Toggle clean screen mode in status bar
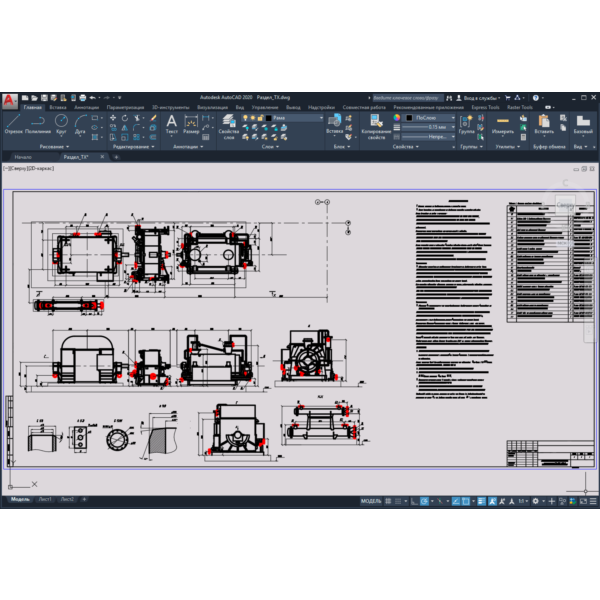Image resolution: width=600 pixels, height=600 pixels. pyautogui.click(x=583, y=501)
